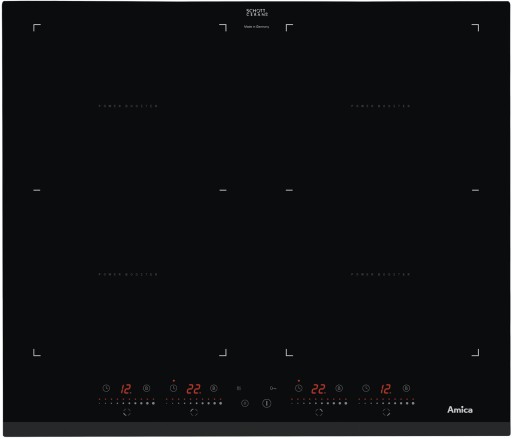Tap the power slider under the left 22 display
The width and height of the screenshot is (512, 439).
coord(194,401)
